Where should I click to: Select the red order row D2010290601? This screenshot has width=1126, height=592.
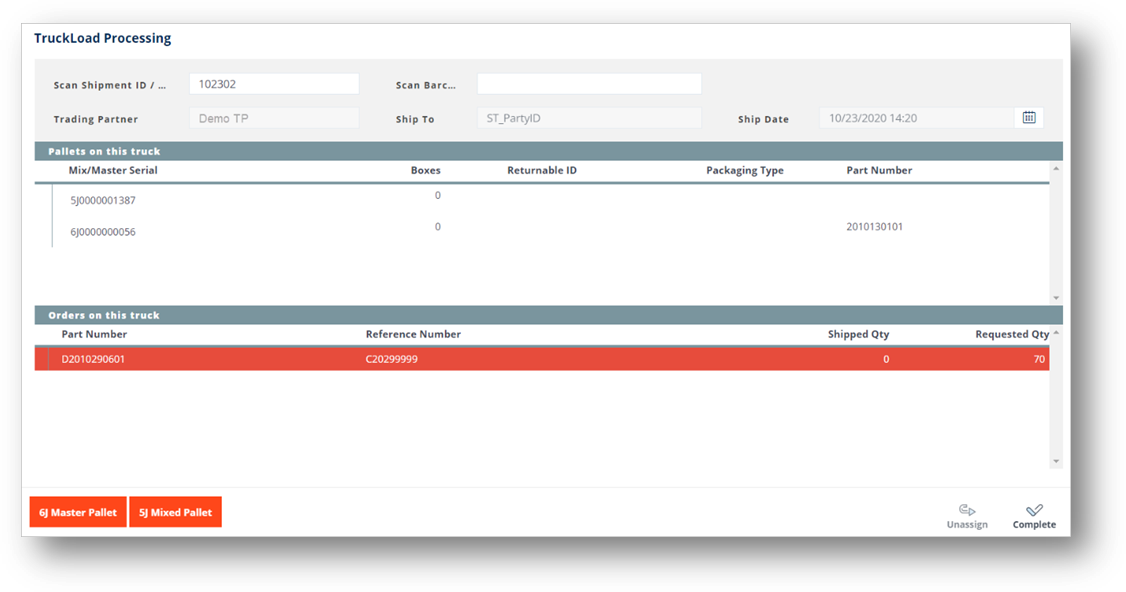pos(94,359)
